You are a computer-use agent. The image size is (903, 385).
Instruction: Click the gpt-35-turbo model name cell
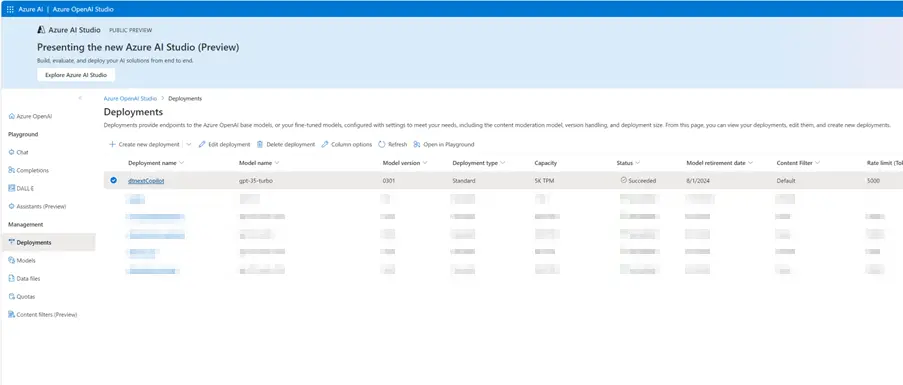tap(256, 180)
